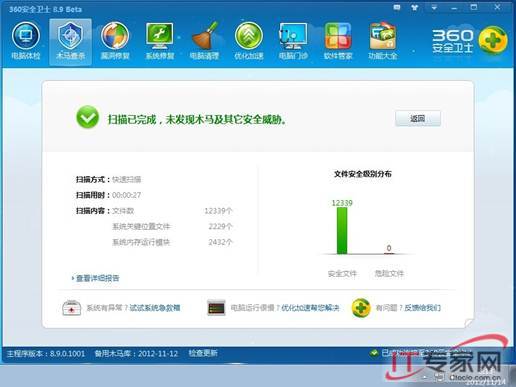The width and height of the screenshot is (516, 387).
Task: Click the message icon in title bar
Action: (397, 7)
